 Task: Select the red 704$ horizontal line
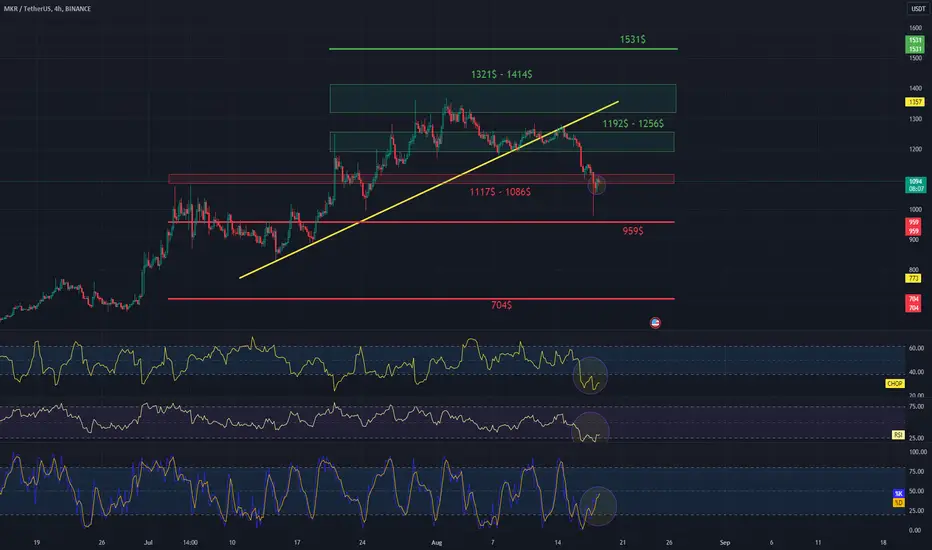point(421,298)
